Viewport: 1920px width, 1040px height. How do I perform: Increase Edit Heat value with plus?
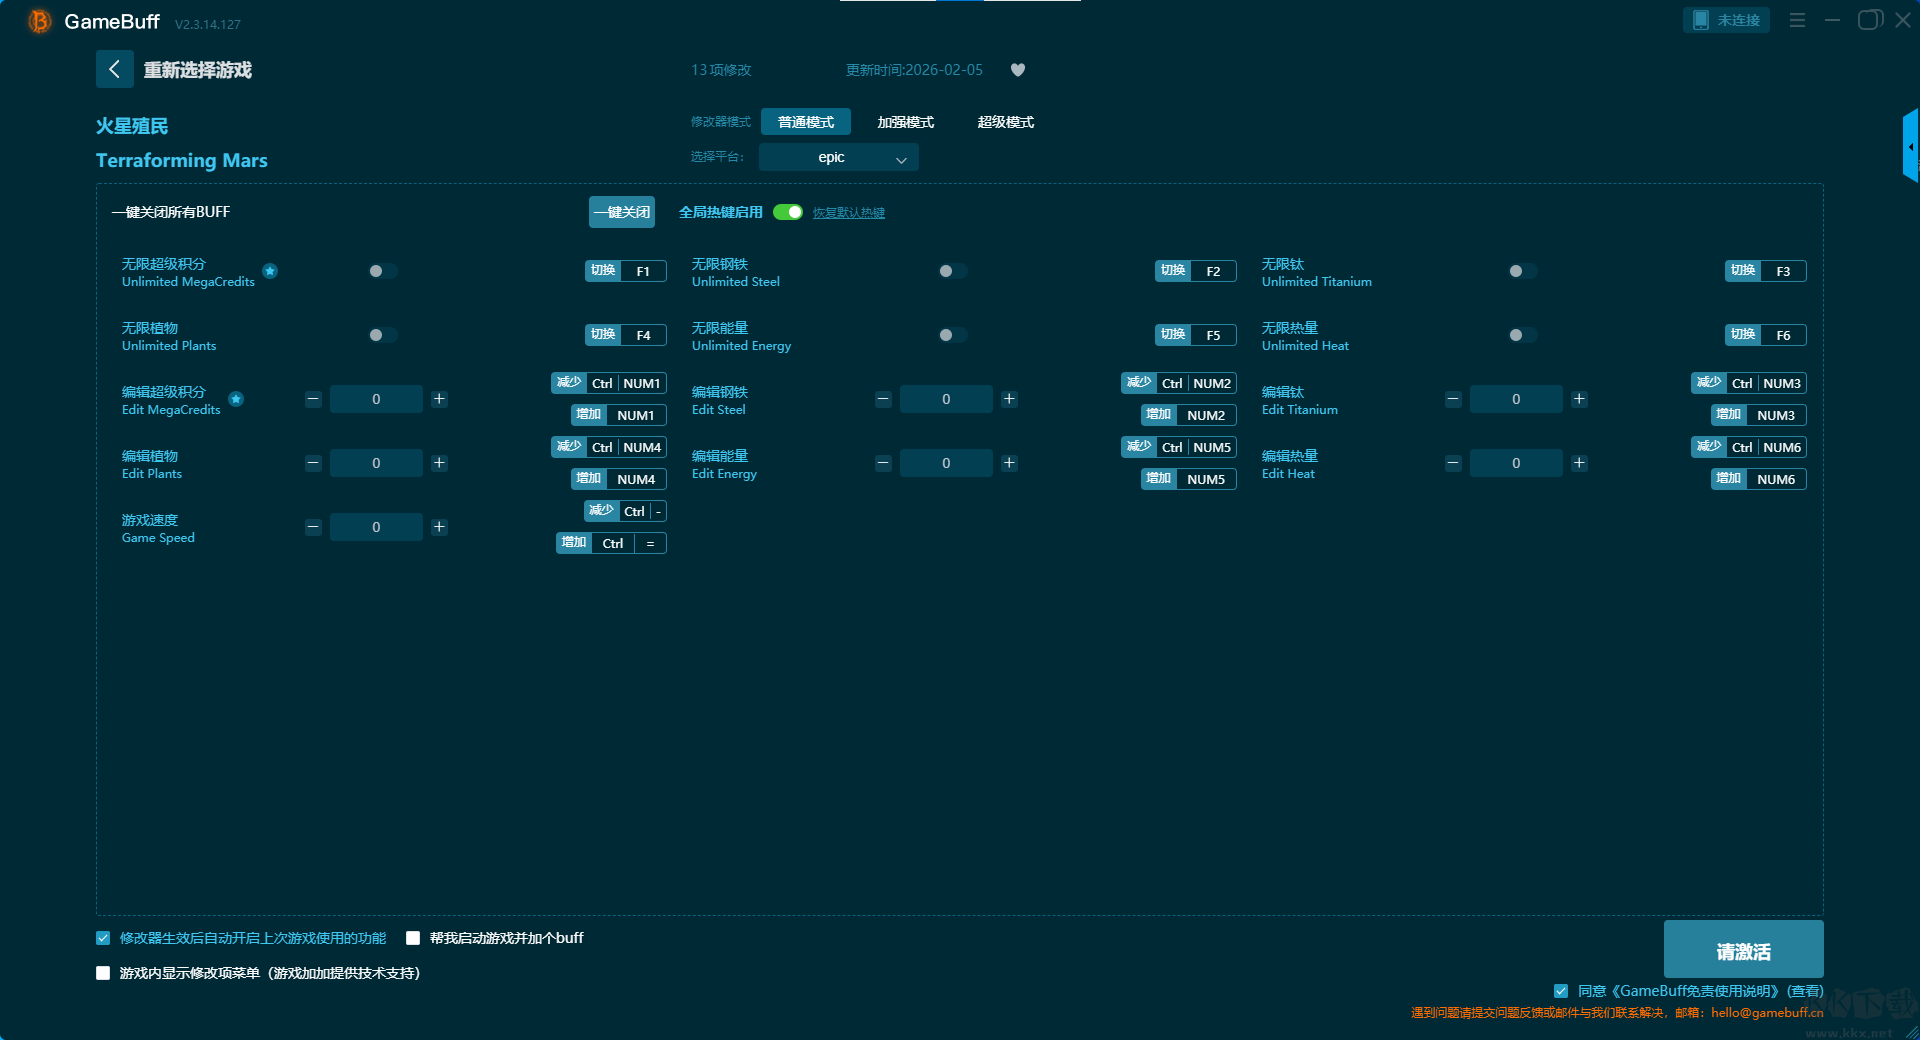(x=1579, y=463)
